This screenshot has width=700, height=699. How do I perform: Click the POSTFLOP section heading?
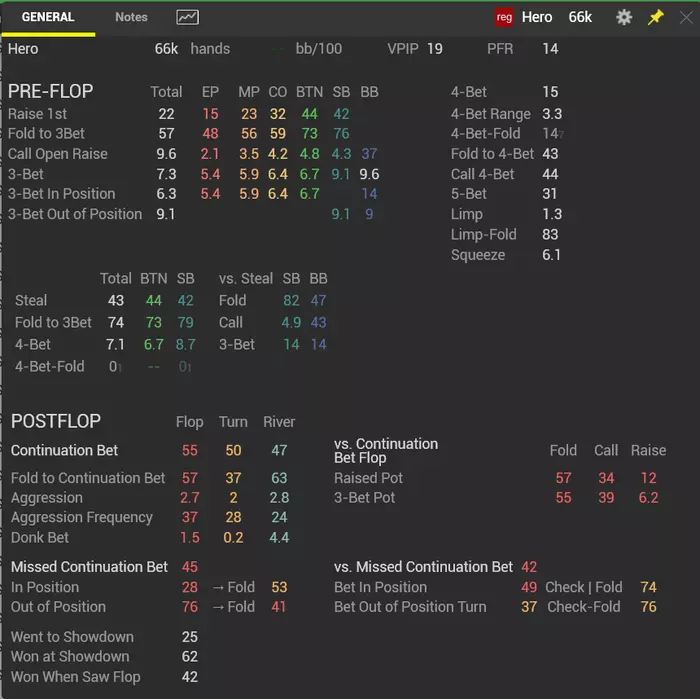point(56,421)
